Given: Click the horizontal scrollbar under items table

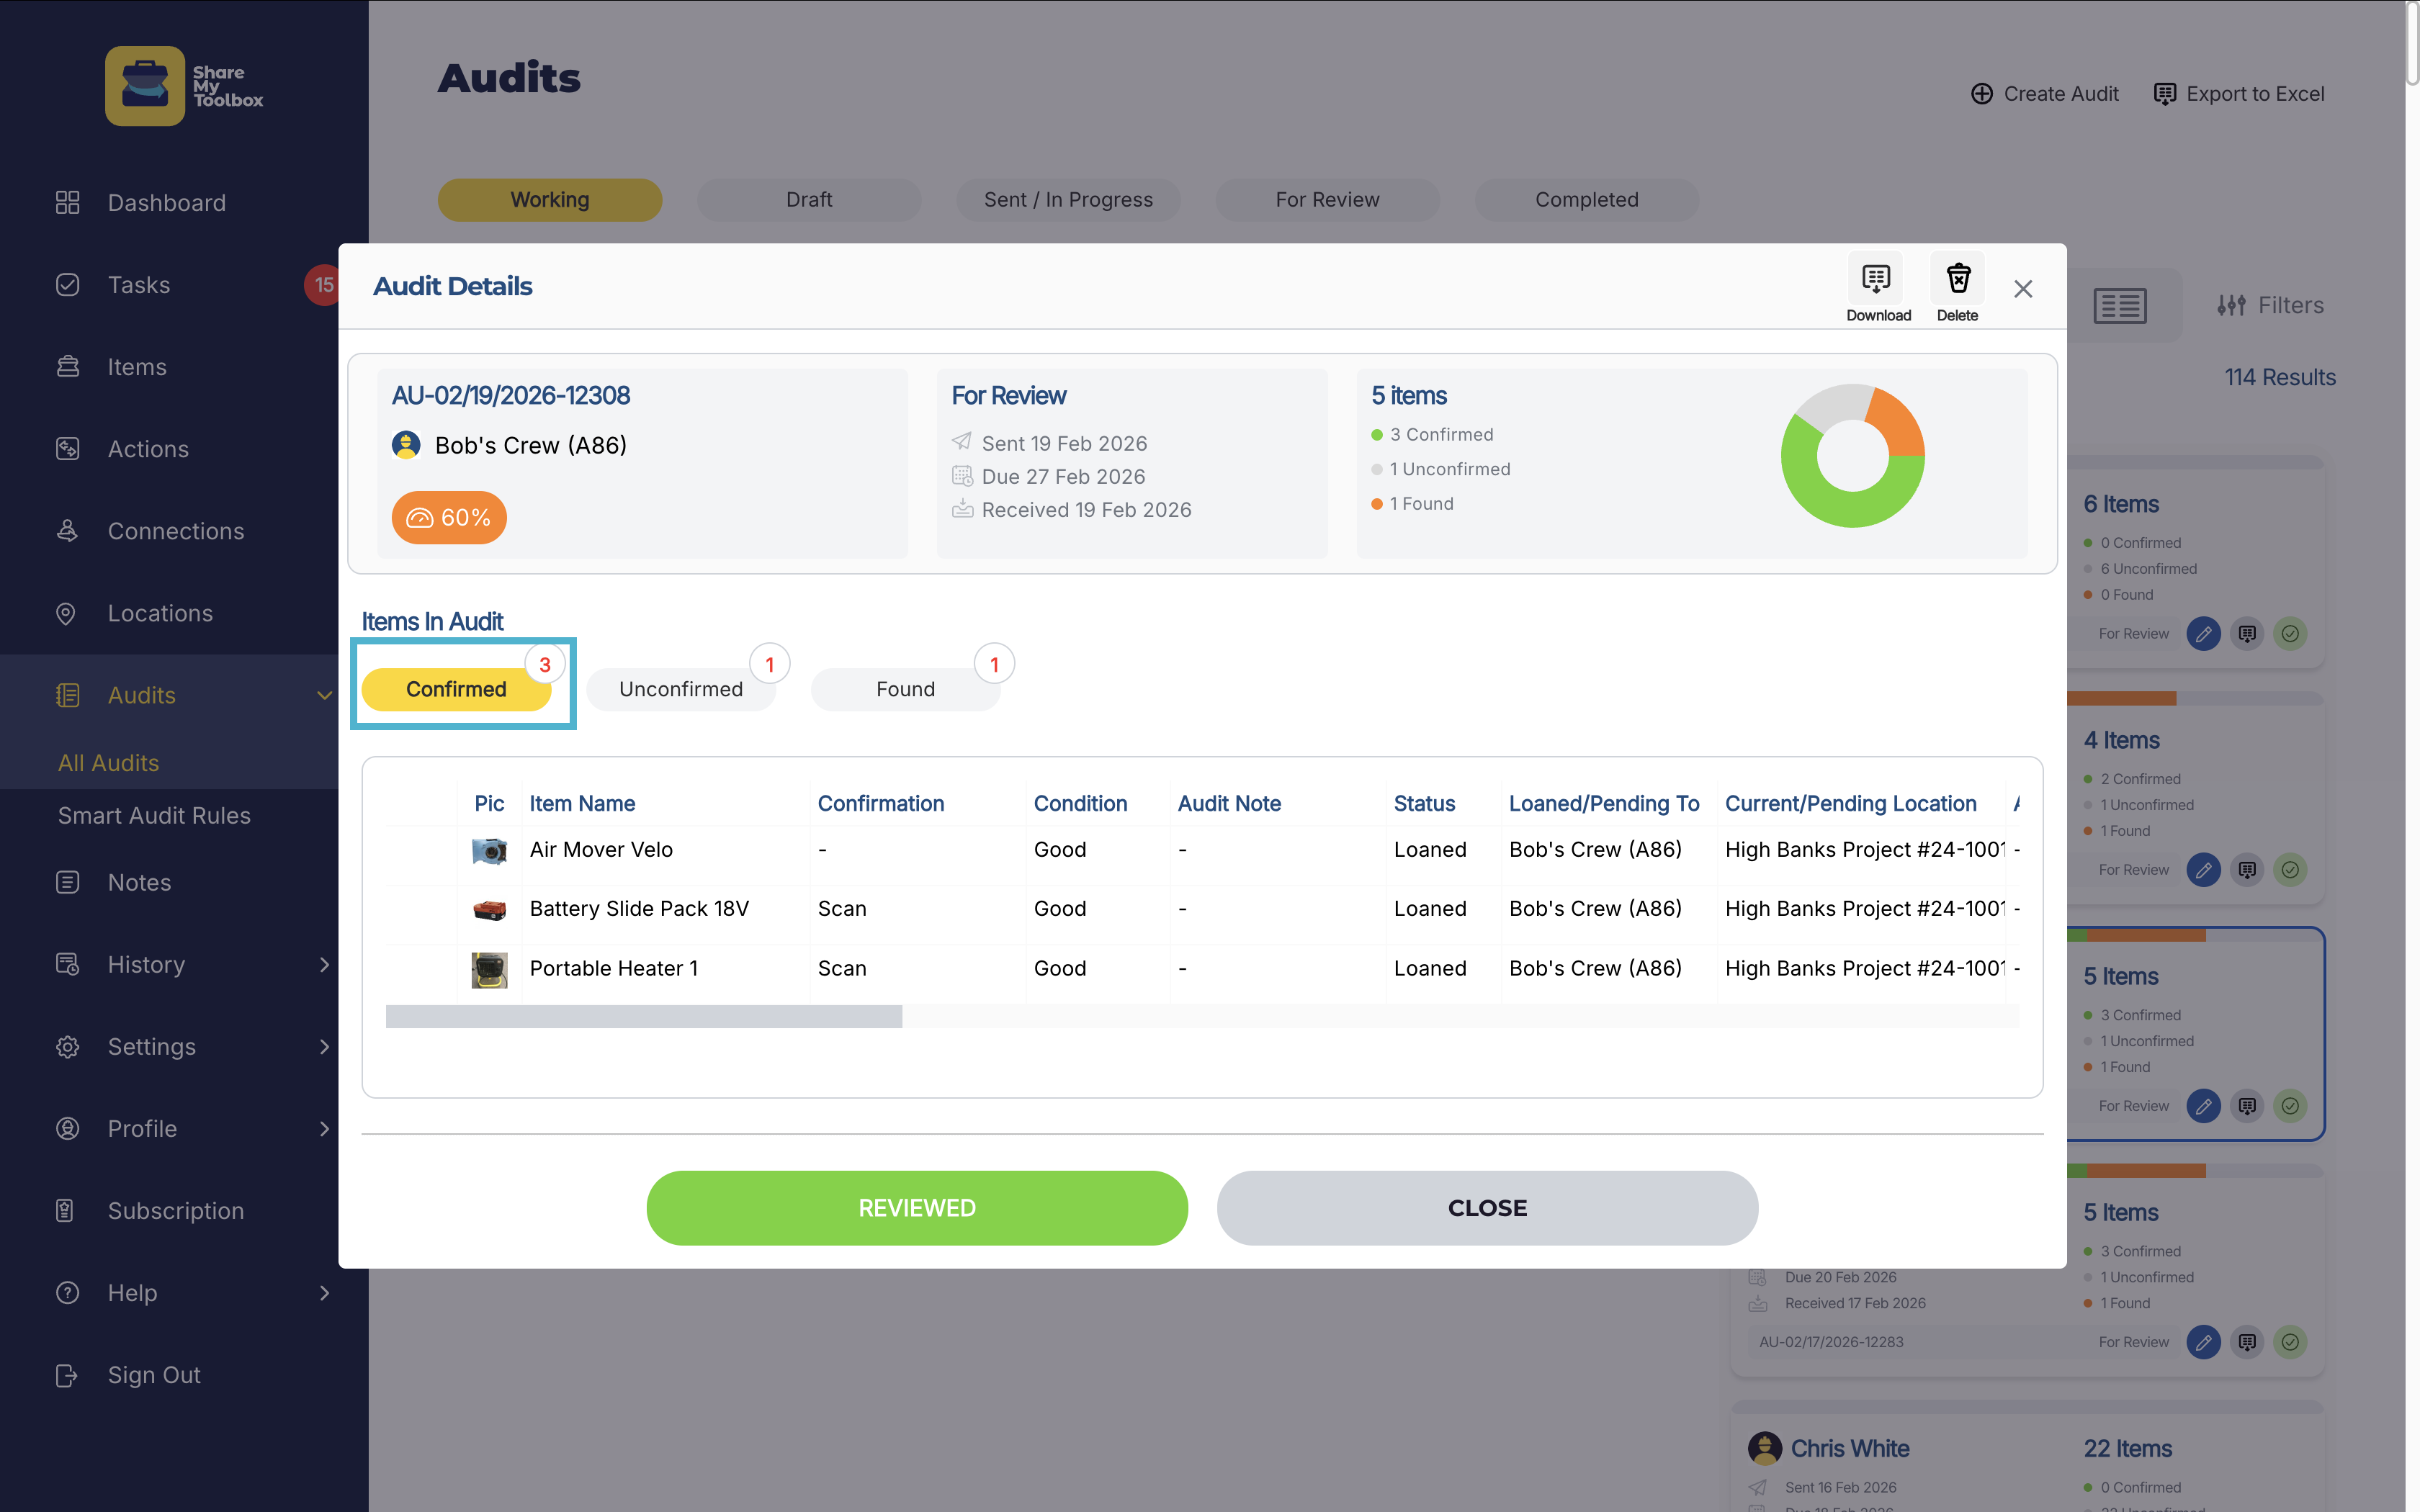Looking at the screenshot, I should (644, 1016).
